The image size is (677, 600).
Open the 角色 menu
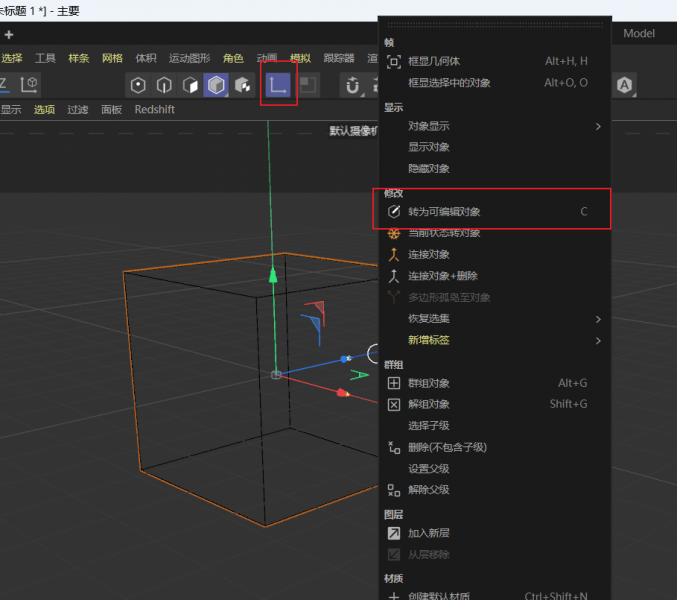point(233,58)
